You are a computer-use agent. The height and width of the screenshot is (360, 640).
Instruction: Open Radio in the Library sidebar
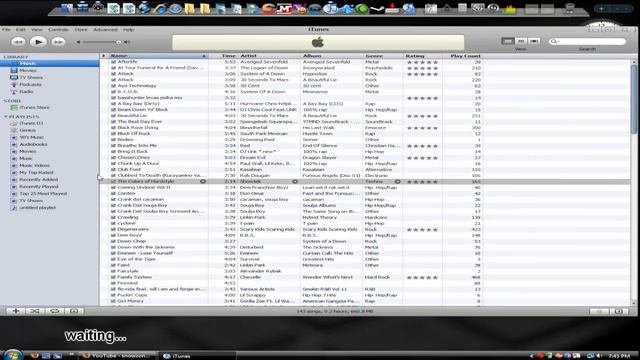pyautogui.click(x=26, y=91)
